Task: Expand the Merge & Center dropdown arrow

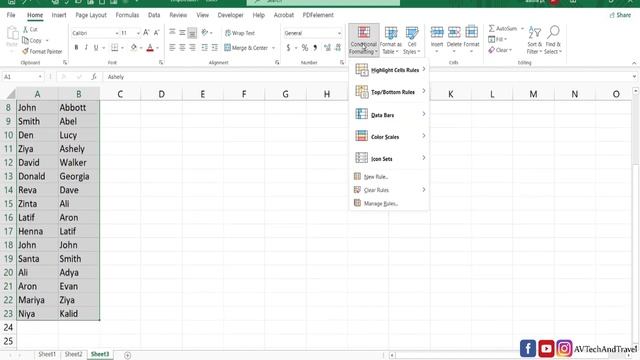Action: [x=273, y=48]
